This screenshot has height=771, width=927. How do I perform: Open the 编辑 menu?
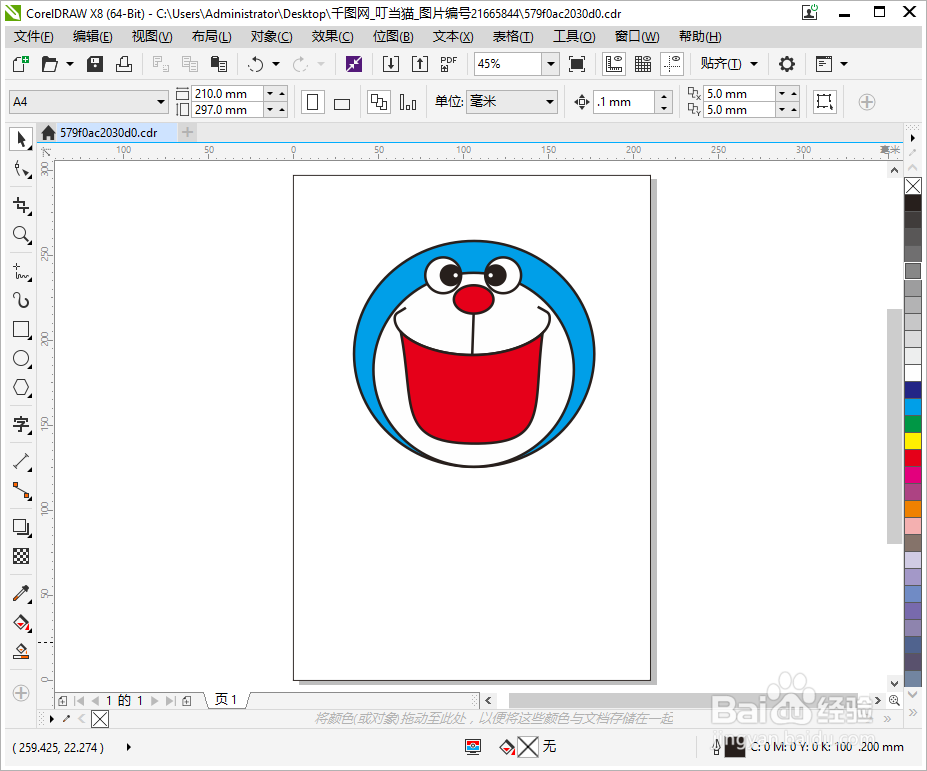[92, 37]
